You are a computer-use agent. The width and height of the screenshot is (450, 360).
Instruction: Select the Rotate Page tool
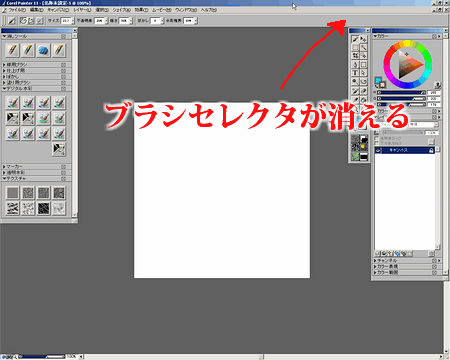[x=364, y=81]
